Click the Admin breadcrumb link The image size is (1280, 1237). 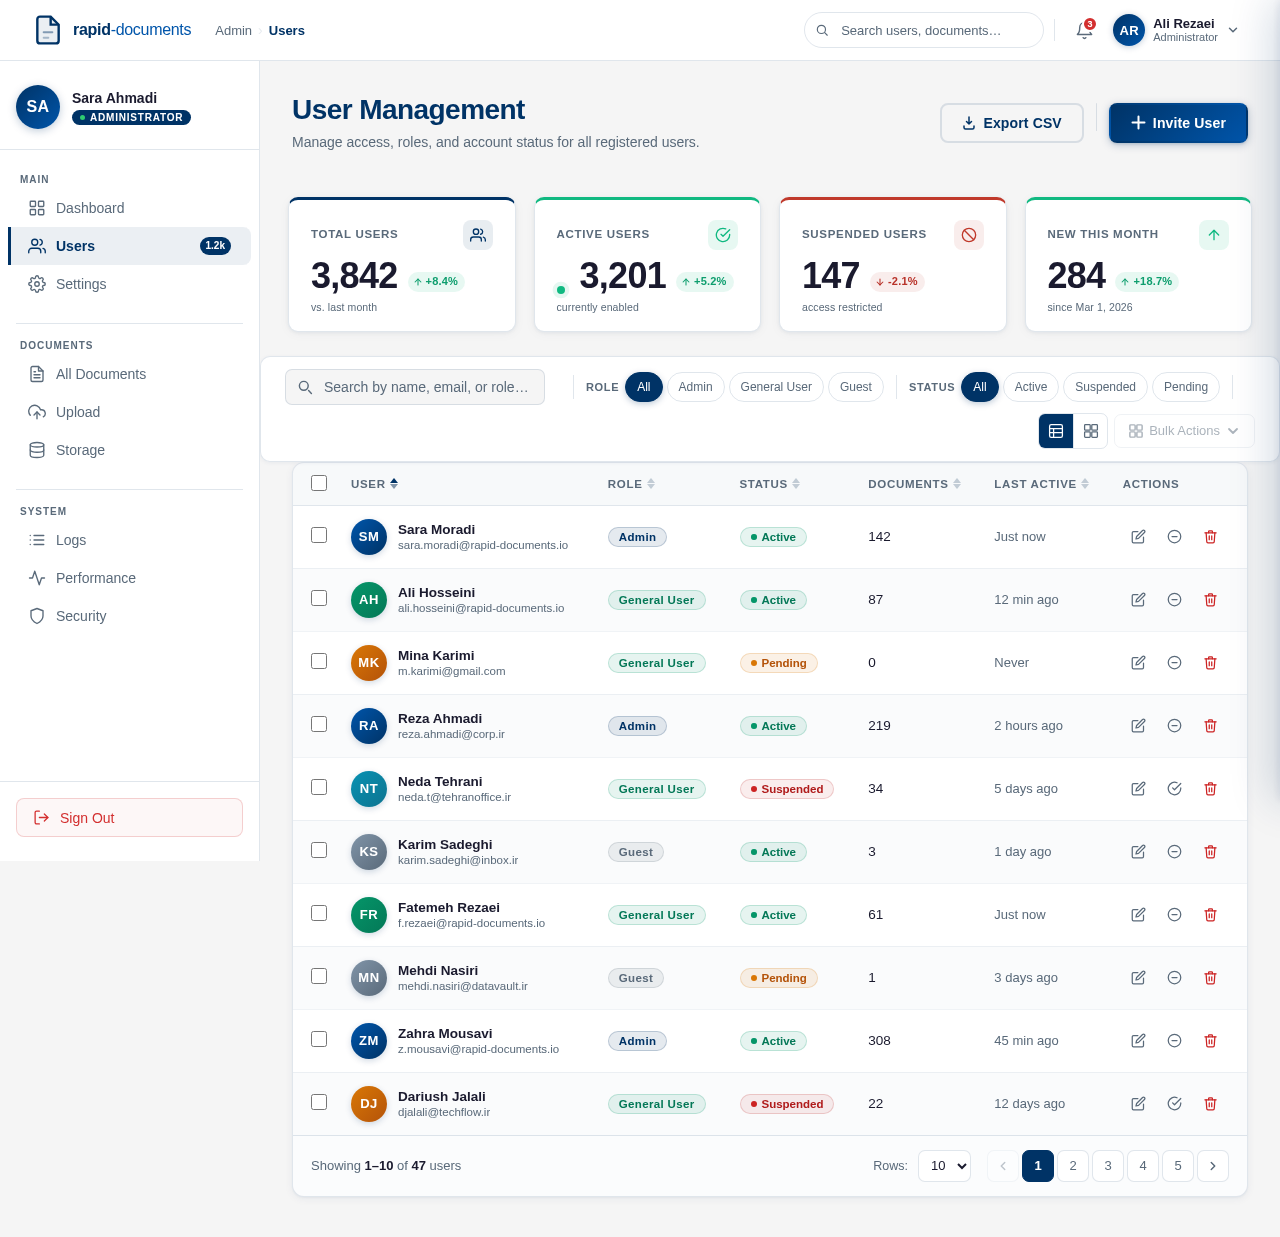click(x=233, y=30)
